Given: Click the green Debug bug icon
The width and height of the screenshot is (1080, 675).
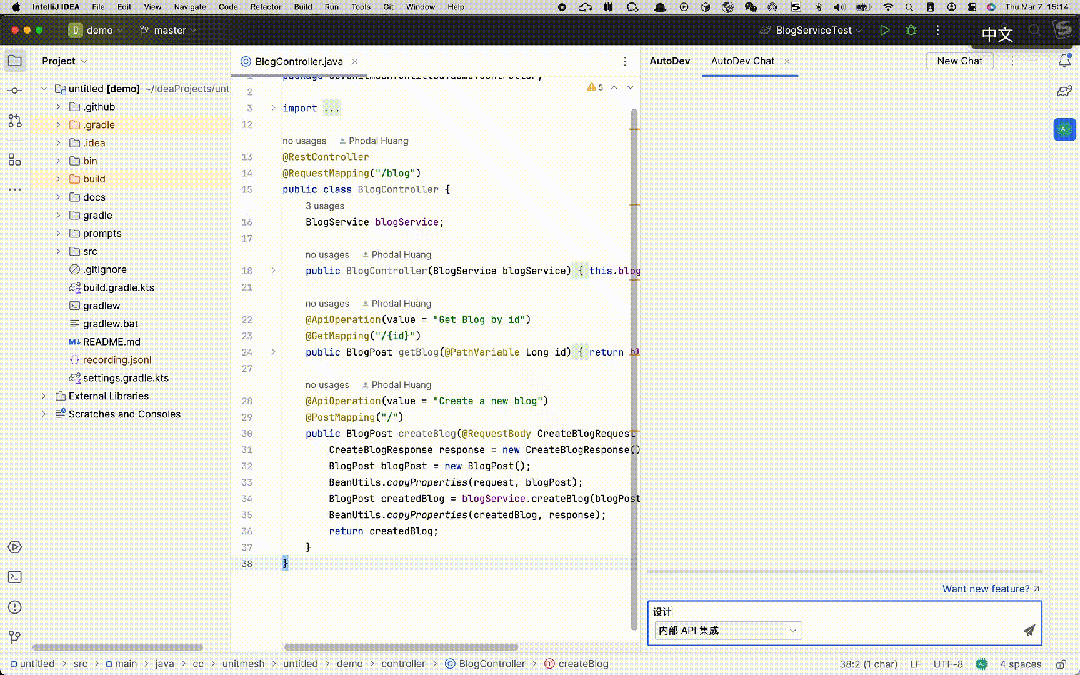Looking at the screenshot, I should point(911,30).
